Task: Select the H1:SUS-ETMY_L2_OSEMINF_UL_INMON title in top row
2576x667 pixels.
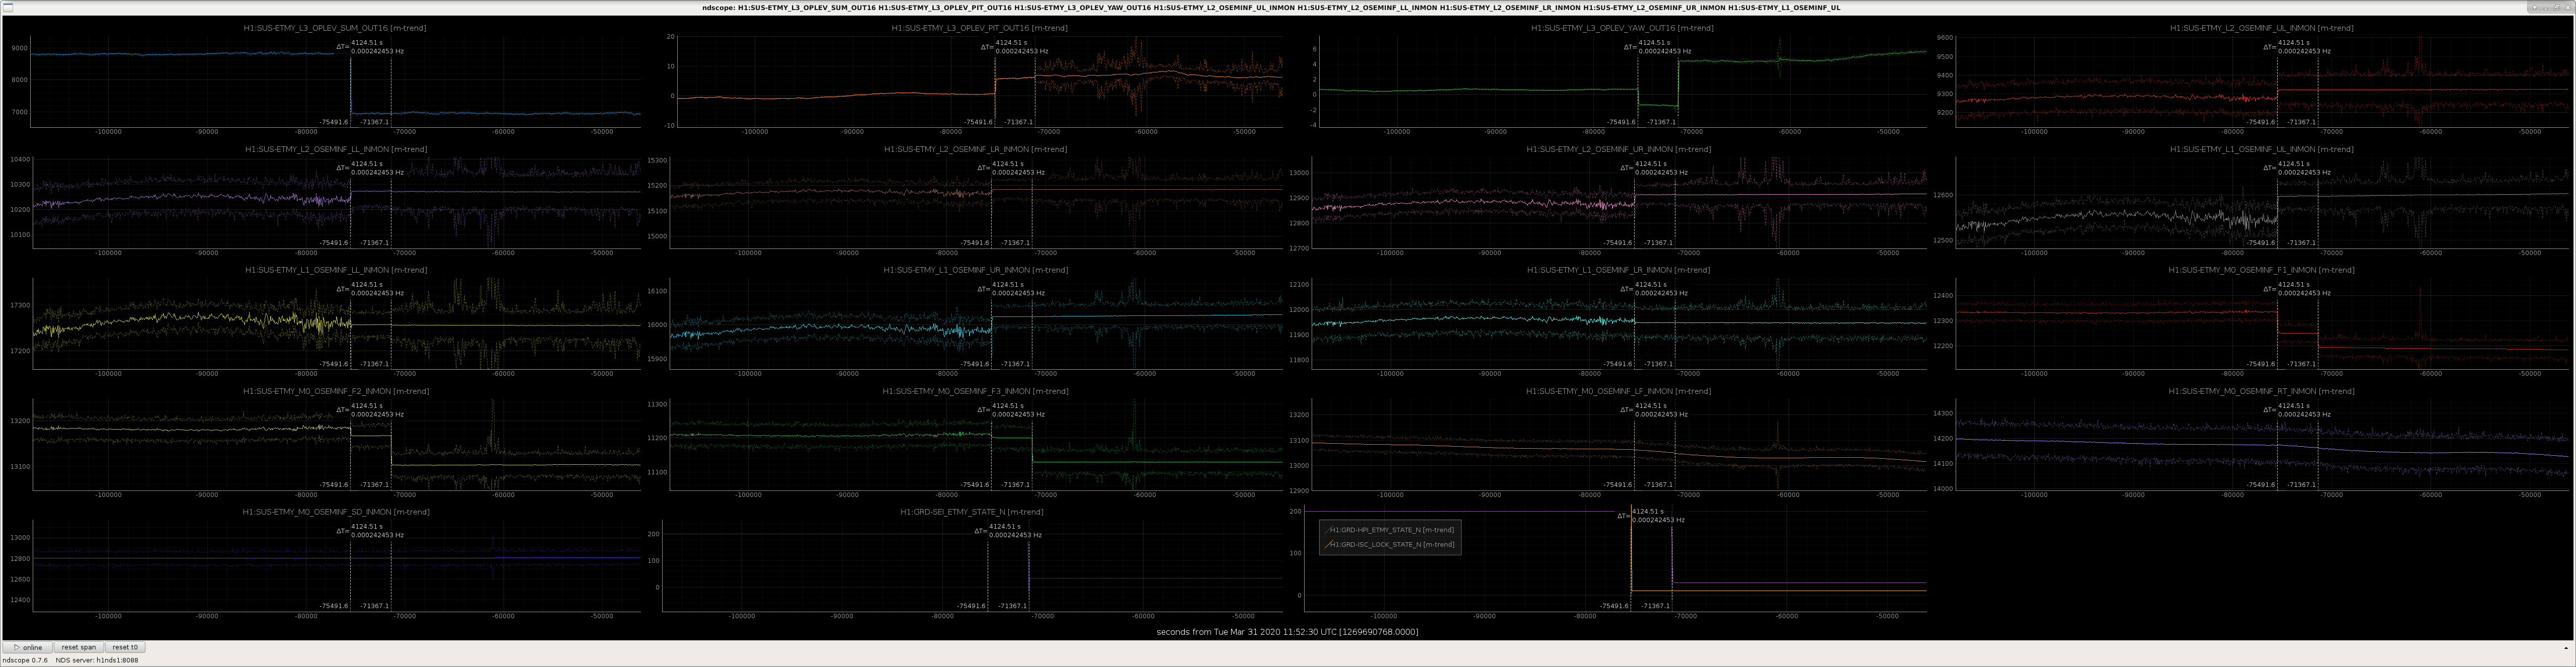Action: (x=2261, y=28)
